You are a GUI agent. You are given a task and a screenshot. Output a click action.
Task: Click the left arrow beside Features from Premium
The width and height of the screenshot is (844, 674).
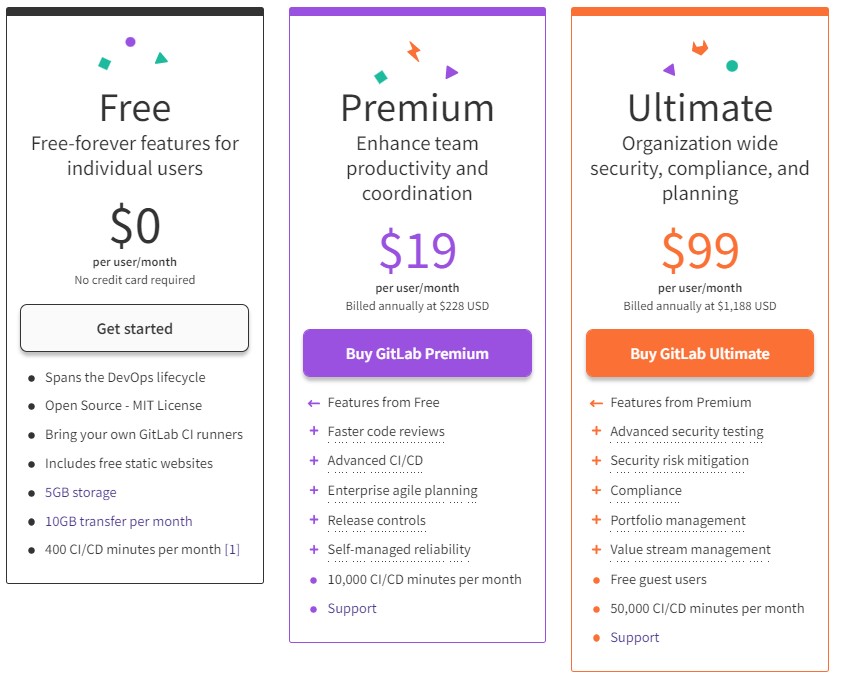click(x=596, y=403)
